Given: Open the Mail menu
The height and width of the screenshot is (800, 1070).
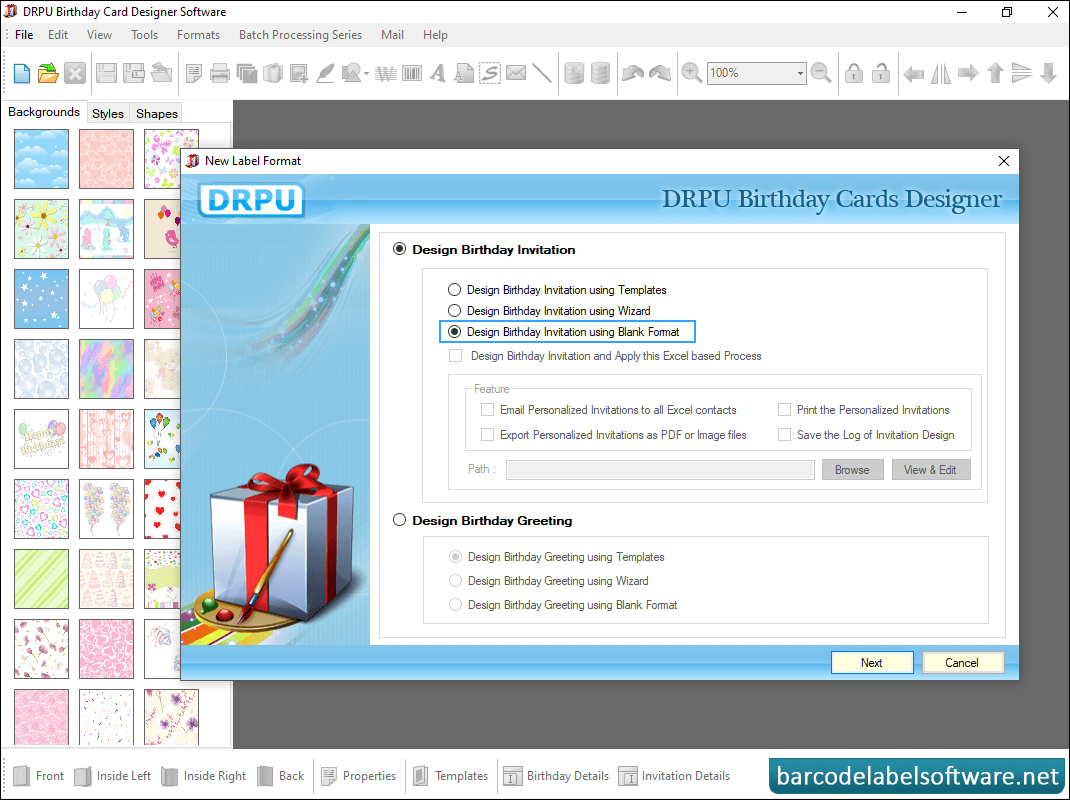Looking at the screenshot, I should click(x=392, y=35).
